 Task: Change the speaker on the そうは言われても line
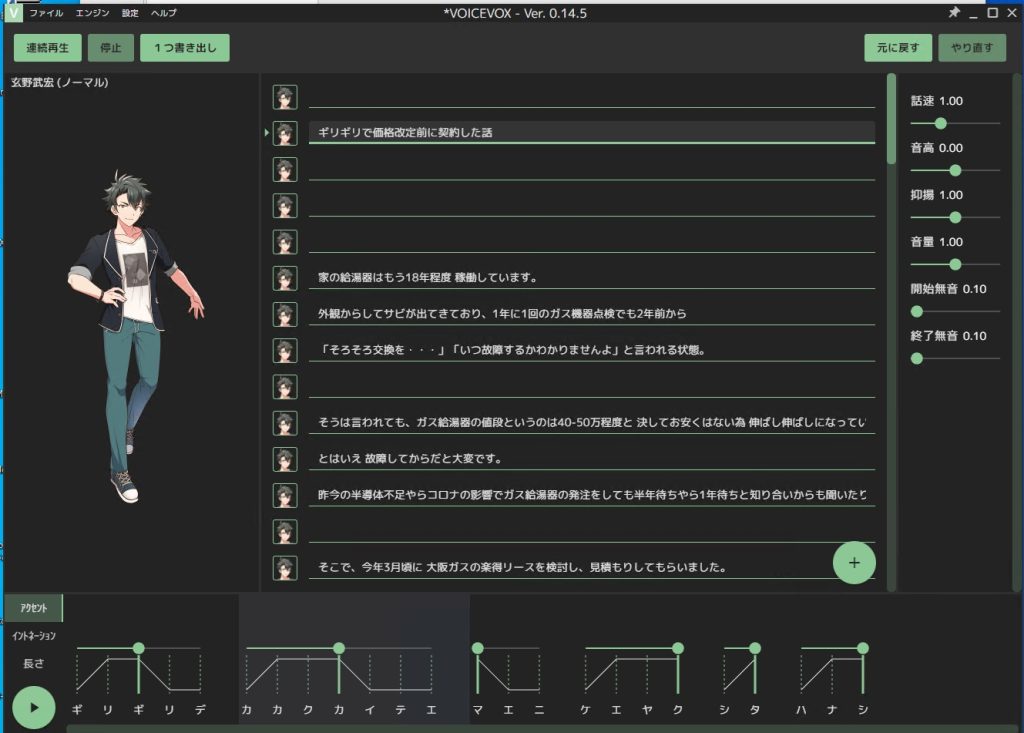click(x=285, y=423)
